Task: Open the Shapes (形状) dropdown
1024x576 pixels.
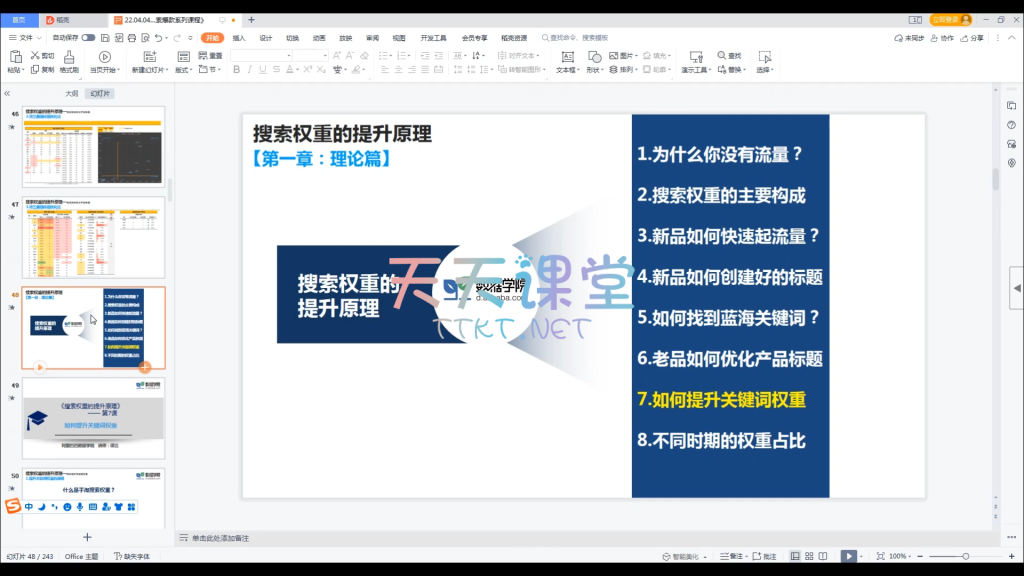Action: (596, 70)
